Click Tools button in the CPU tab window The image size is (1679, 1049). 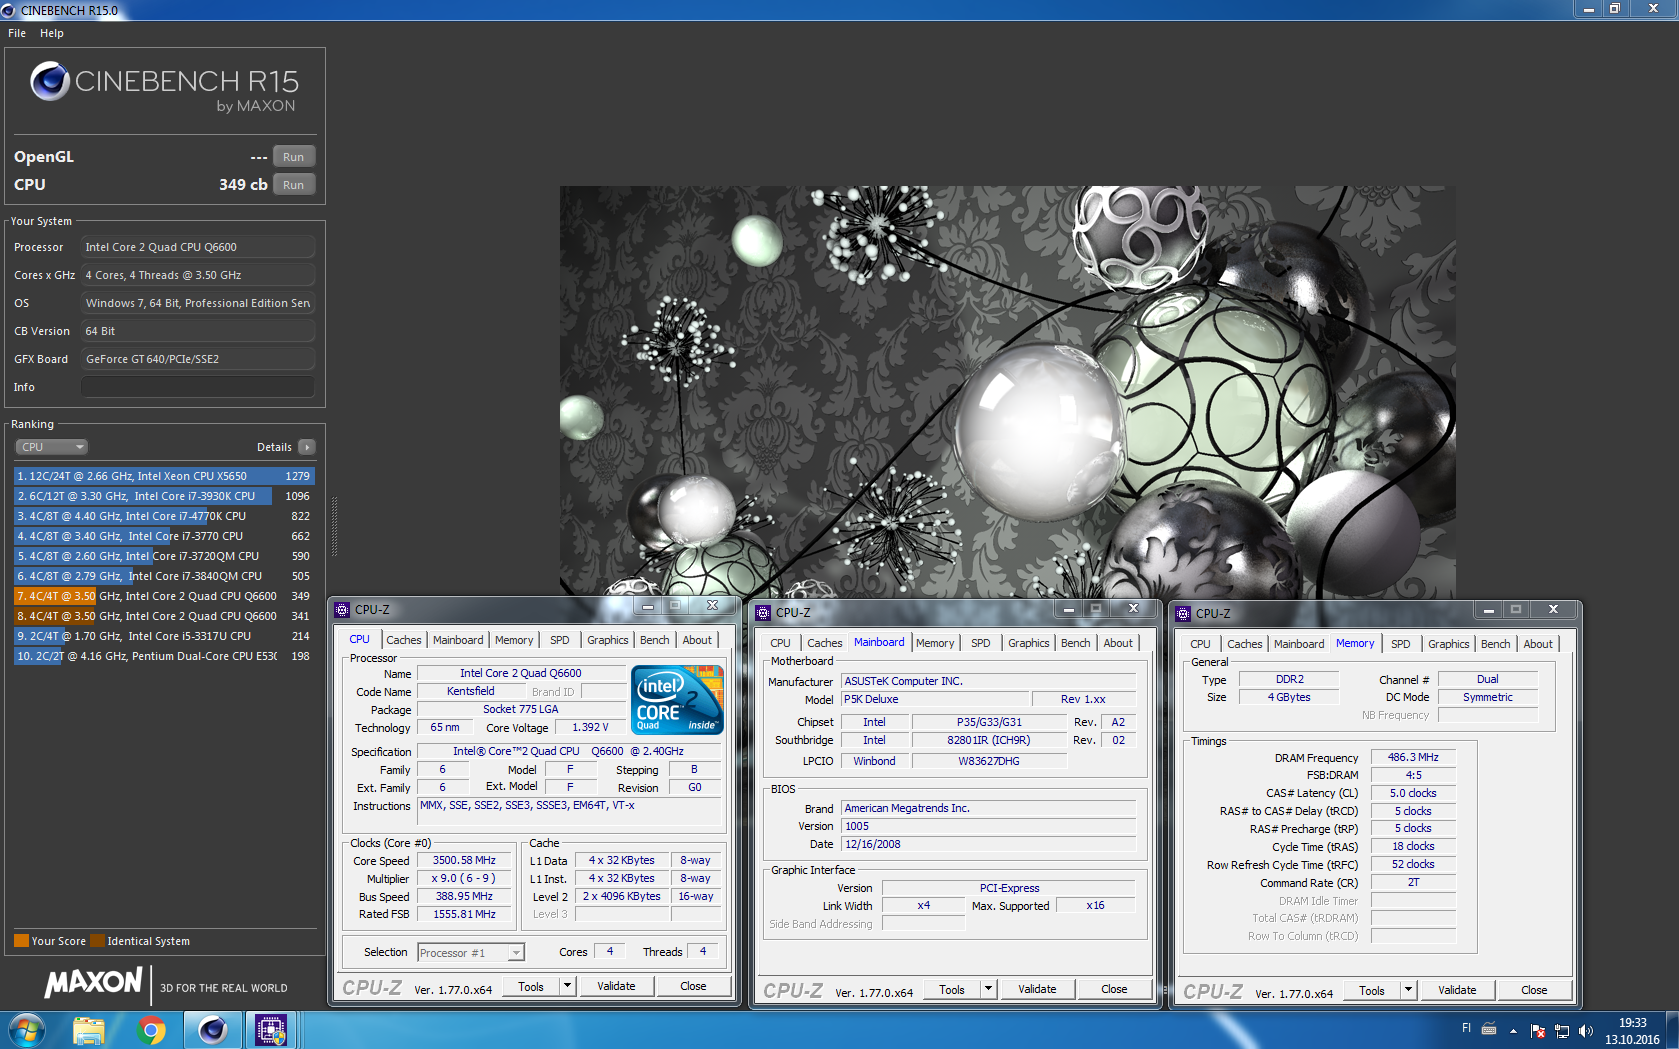point(531,986)
